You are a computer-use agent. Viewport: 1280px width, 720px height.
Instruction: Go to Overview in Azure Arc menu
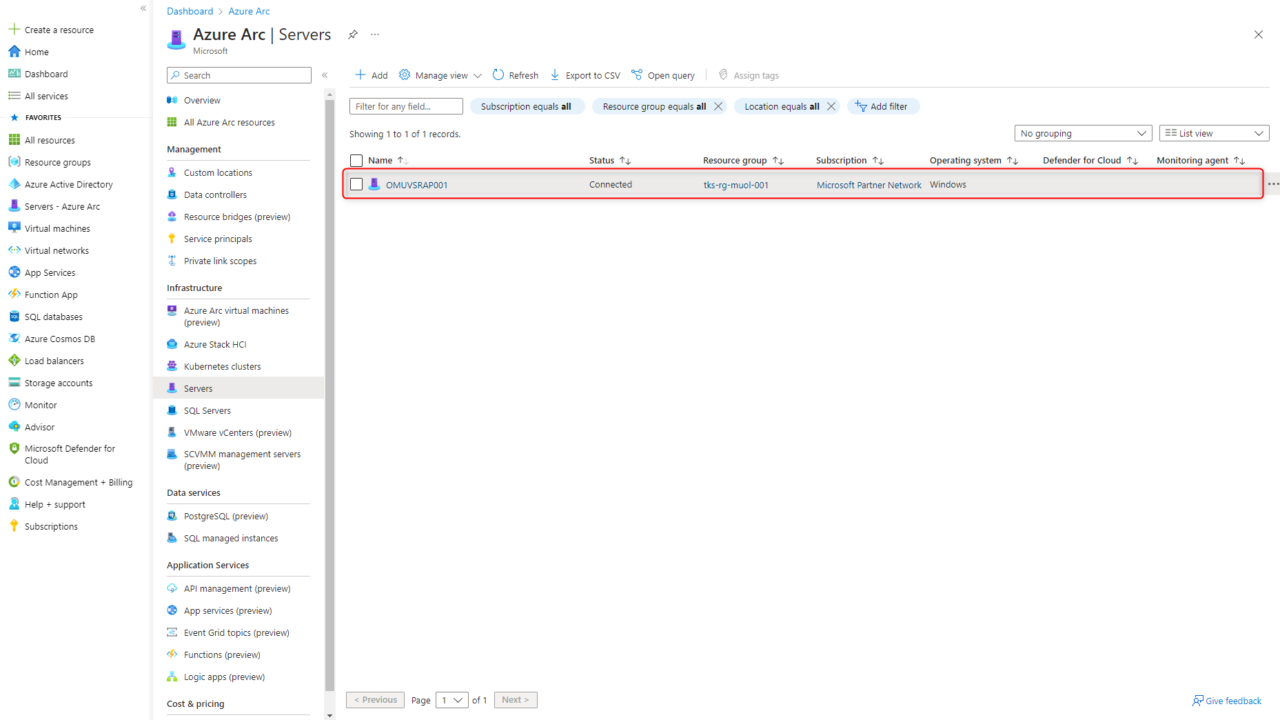click(202, 100)
